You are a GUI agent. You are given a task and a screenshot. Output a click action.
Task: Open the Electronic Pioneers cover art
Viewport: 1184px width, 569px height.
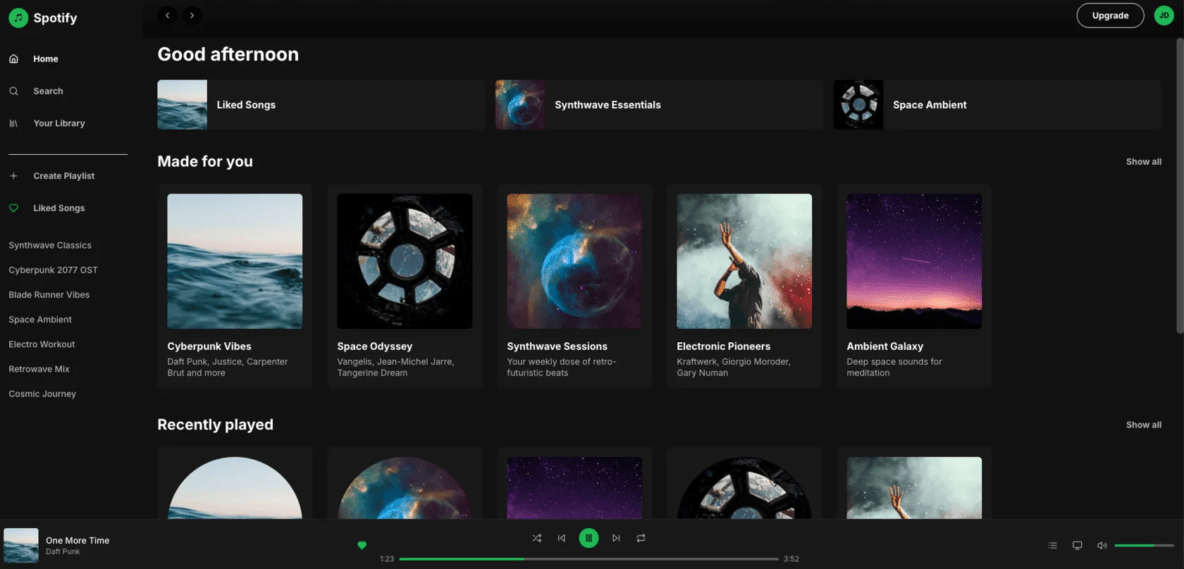(745, 261)
